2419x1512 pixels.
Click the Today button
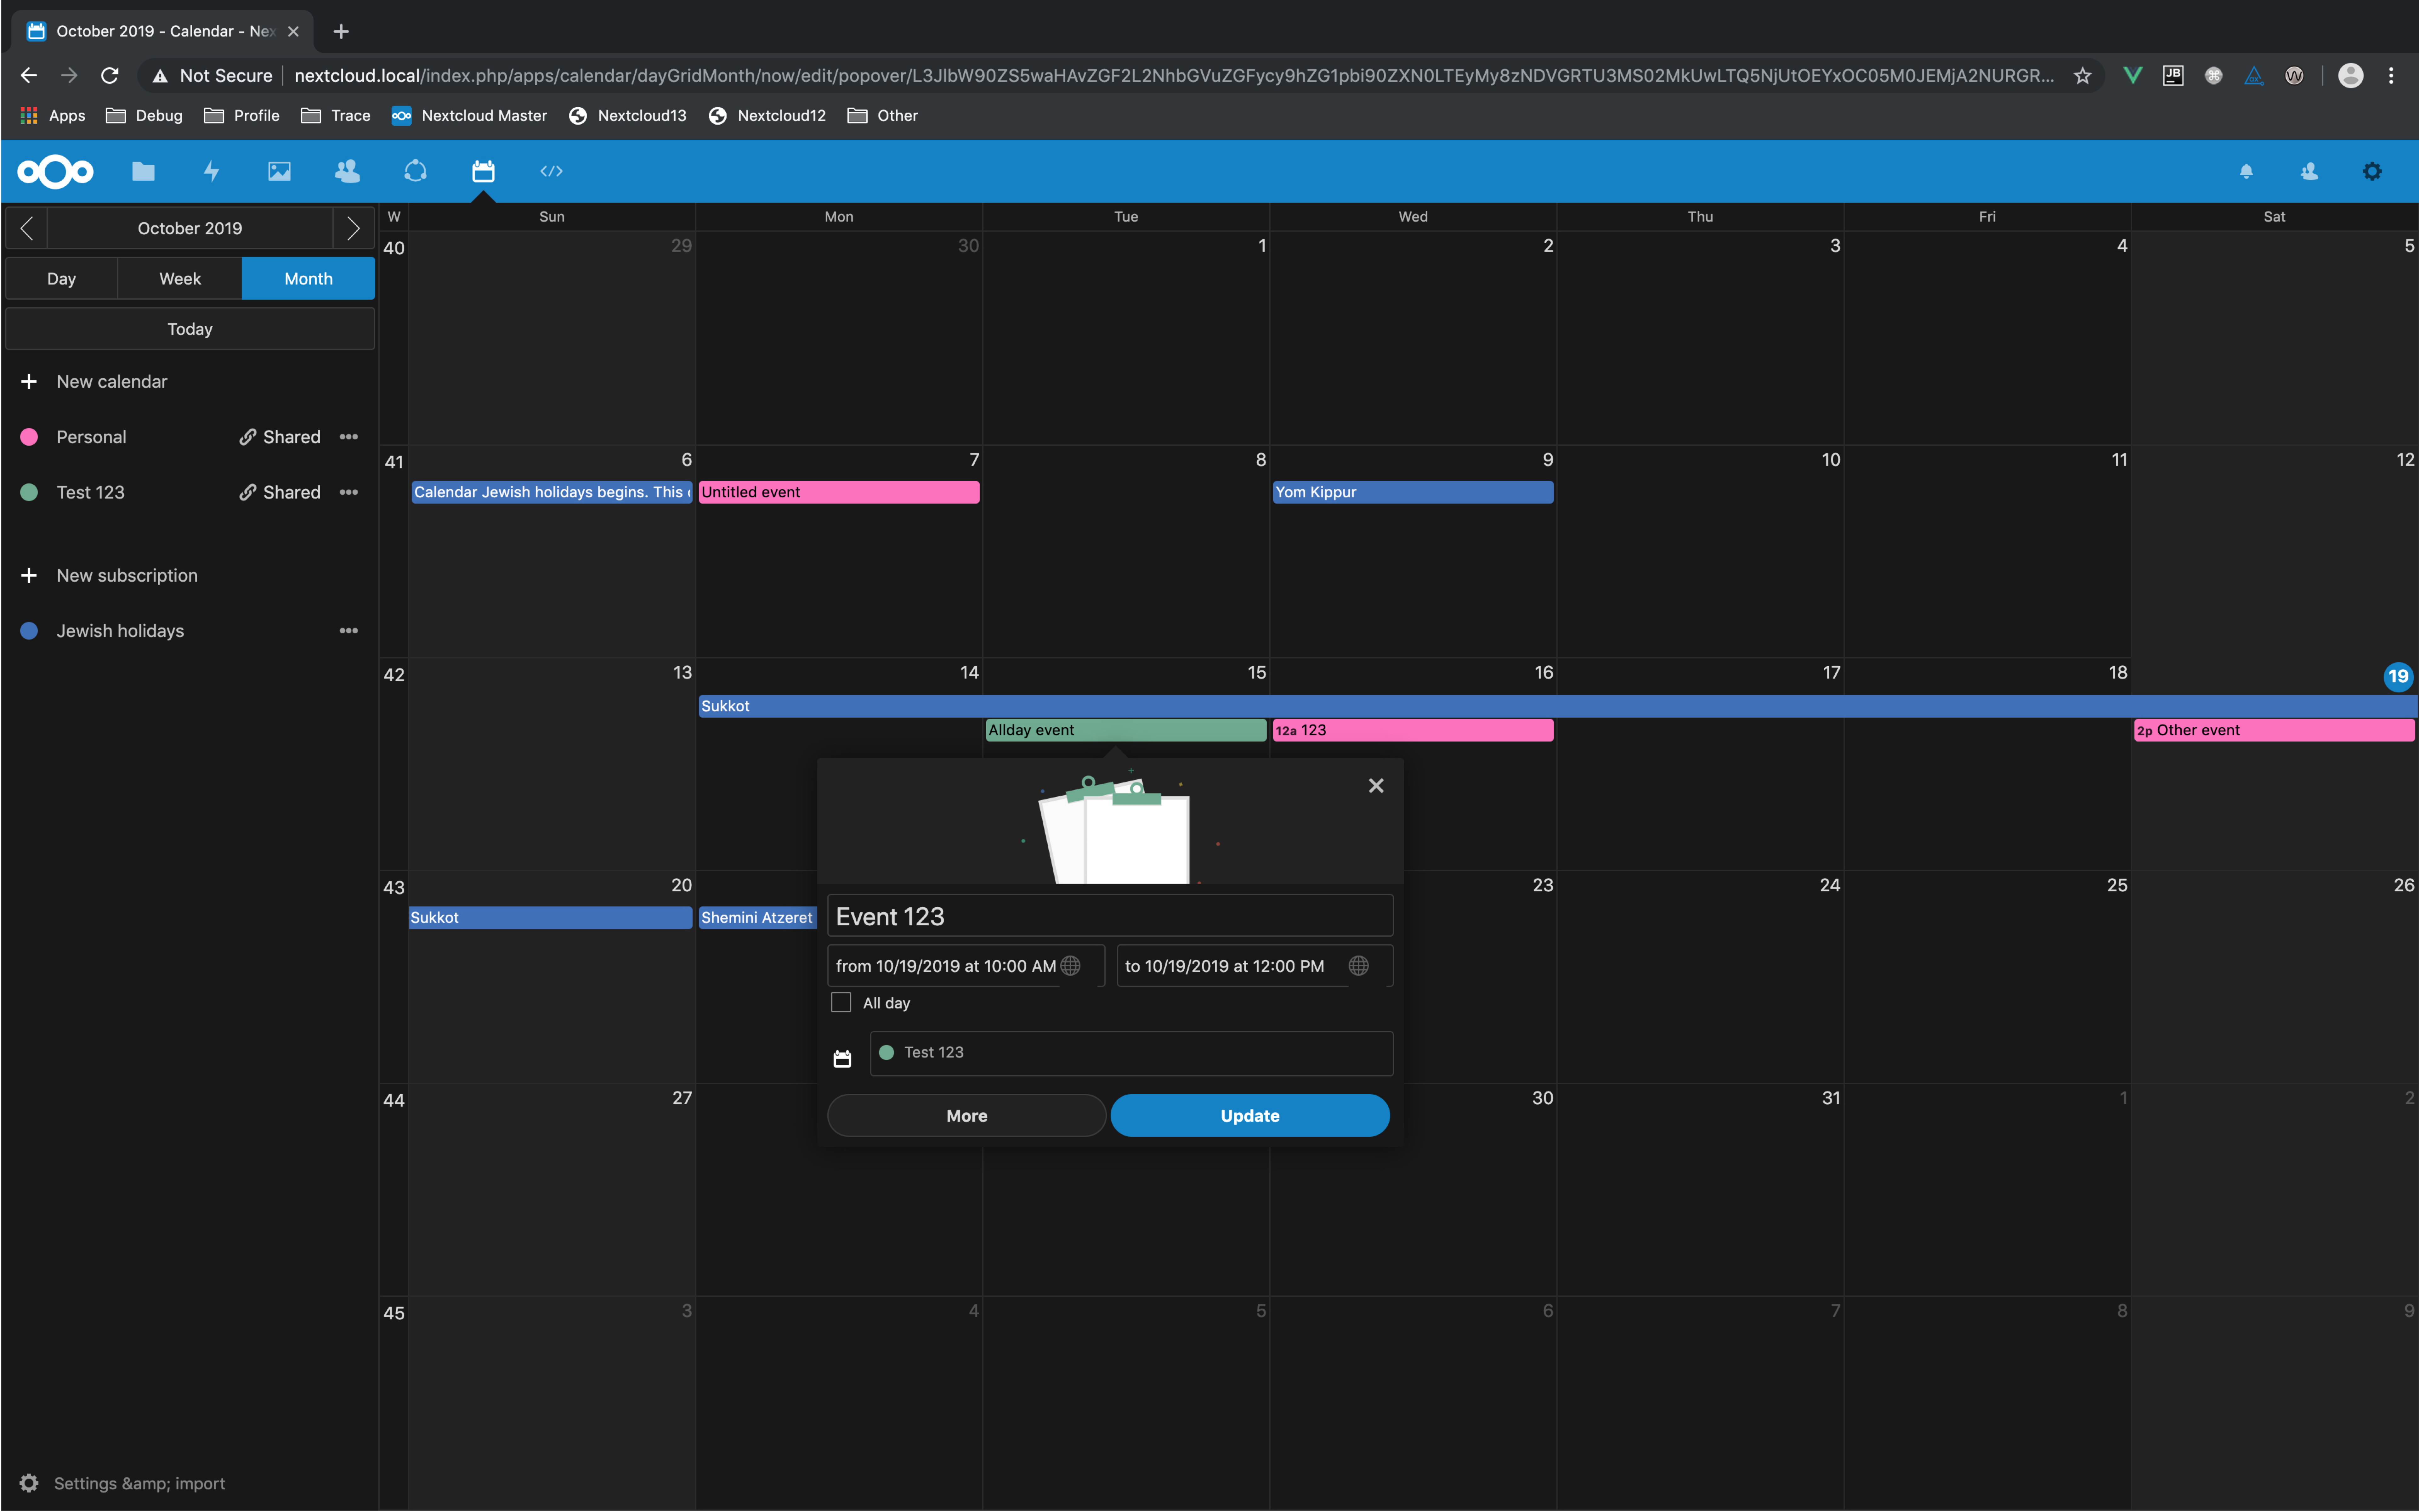190,329
